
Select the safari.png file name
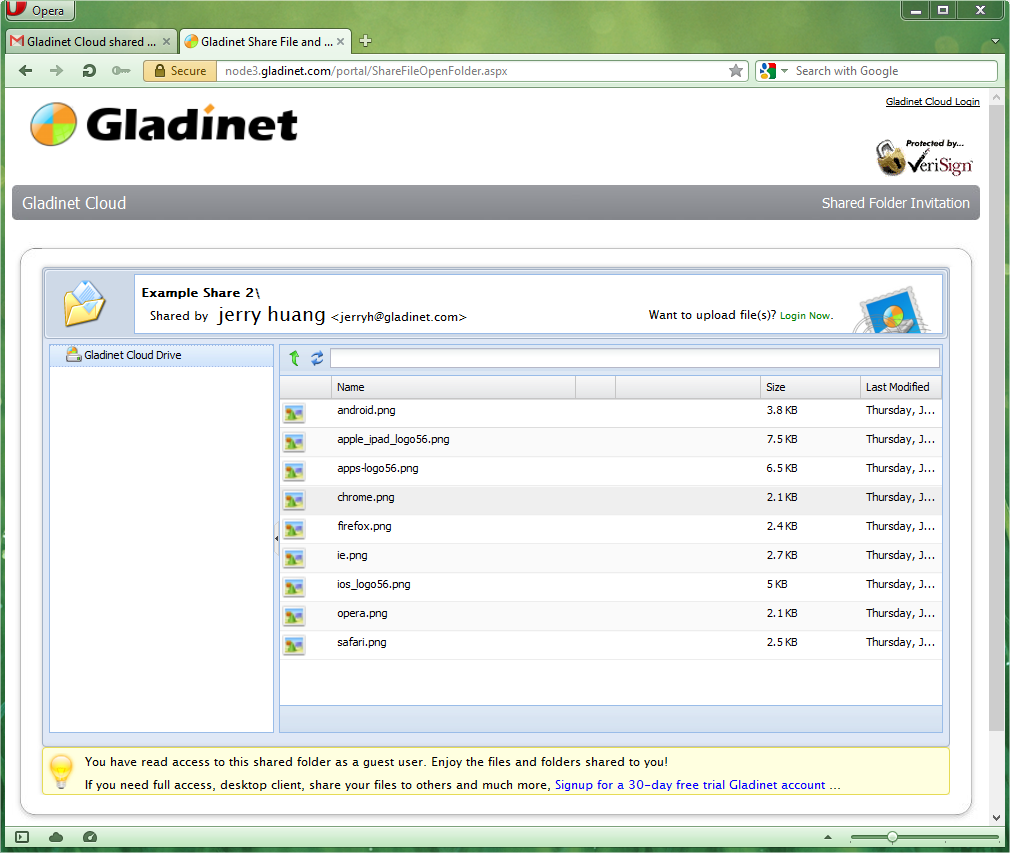pos(361,642)
